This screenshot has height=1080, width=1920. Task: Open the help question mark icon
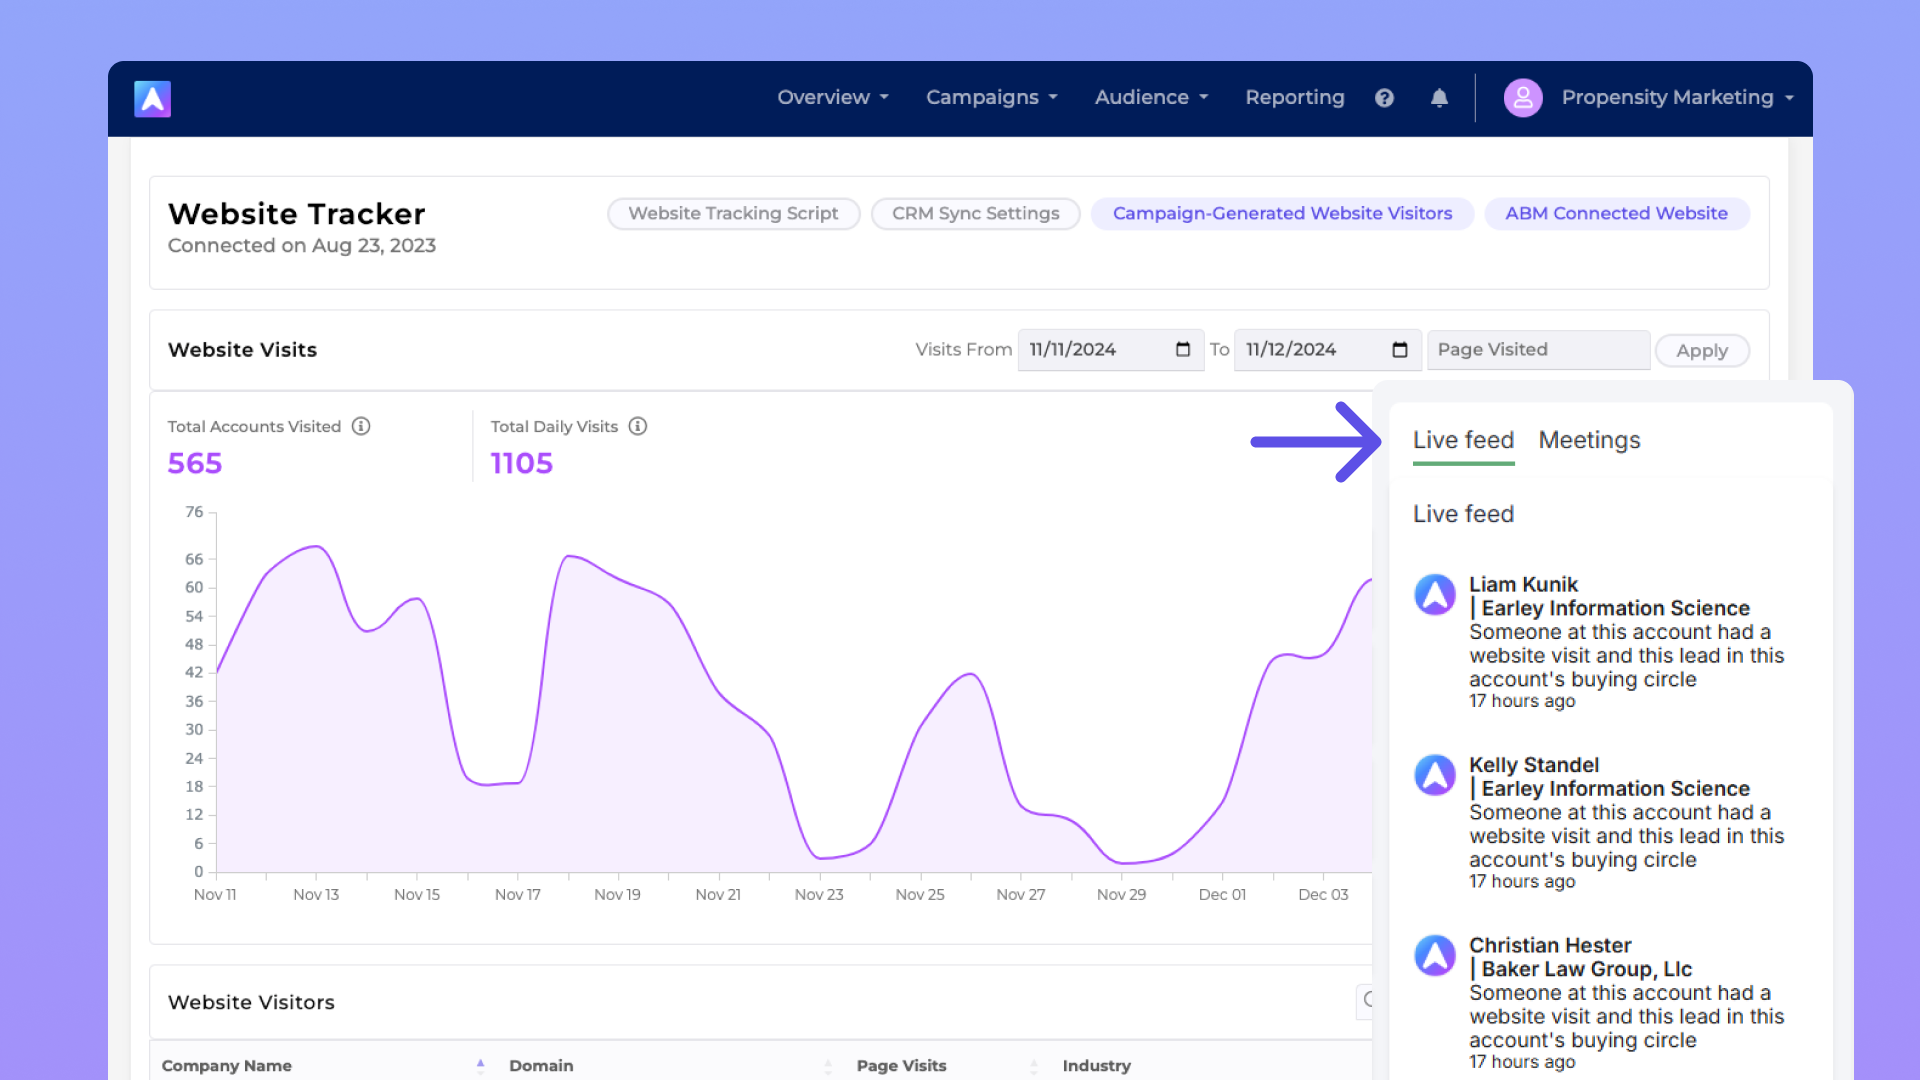(x=1384, y=98)
